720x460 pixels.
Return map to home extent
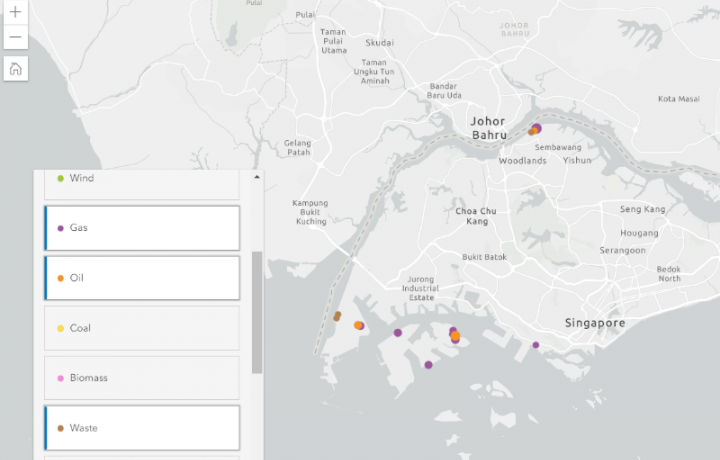coord(16,69)
